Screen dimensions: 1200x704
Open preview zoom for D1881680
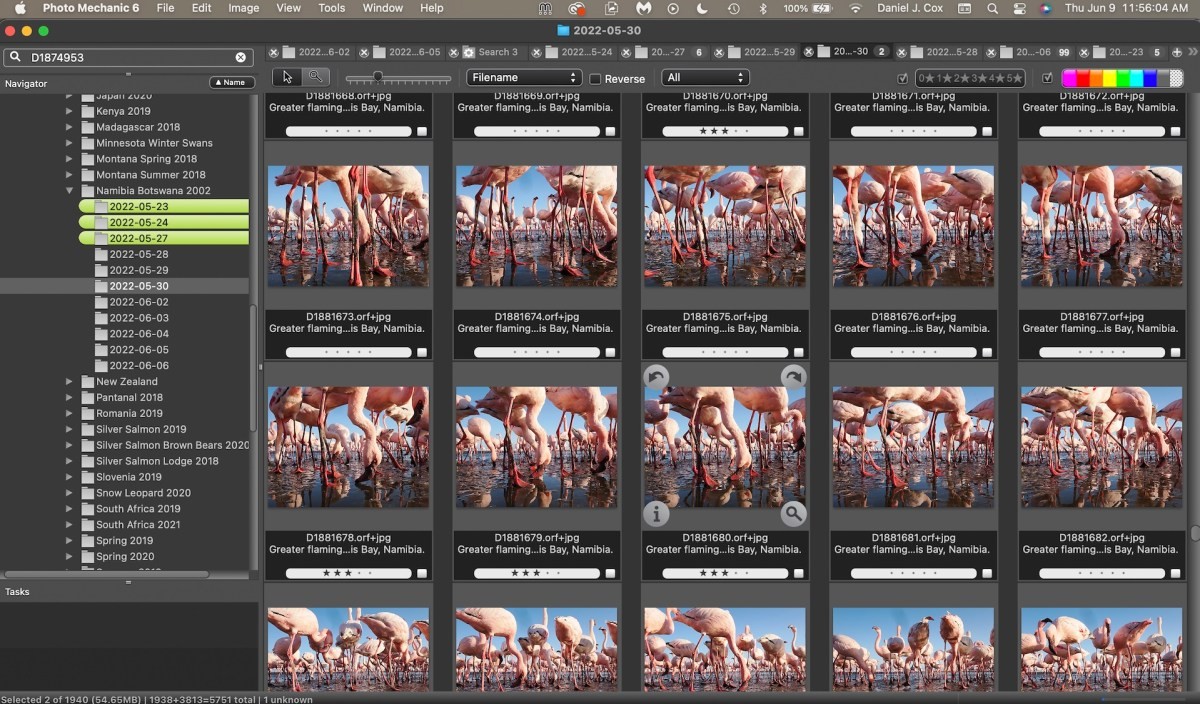[x=793, y=514]
